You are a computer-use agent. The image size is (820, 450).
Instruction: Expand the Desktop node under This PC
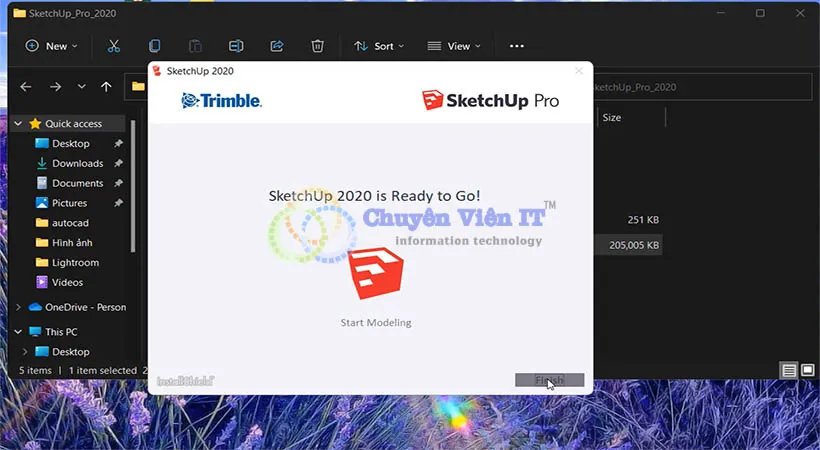pyautogui.click(x=25, y=352)
